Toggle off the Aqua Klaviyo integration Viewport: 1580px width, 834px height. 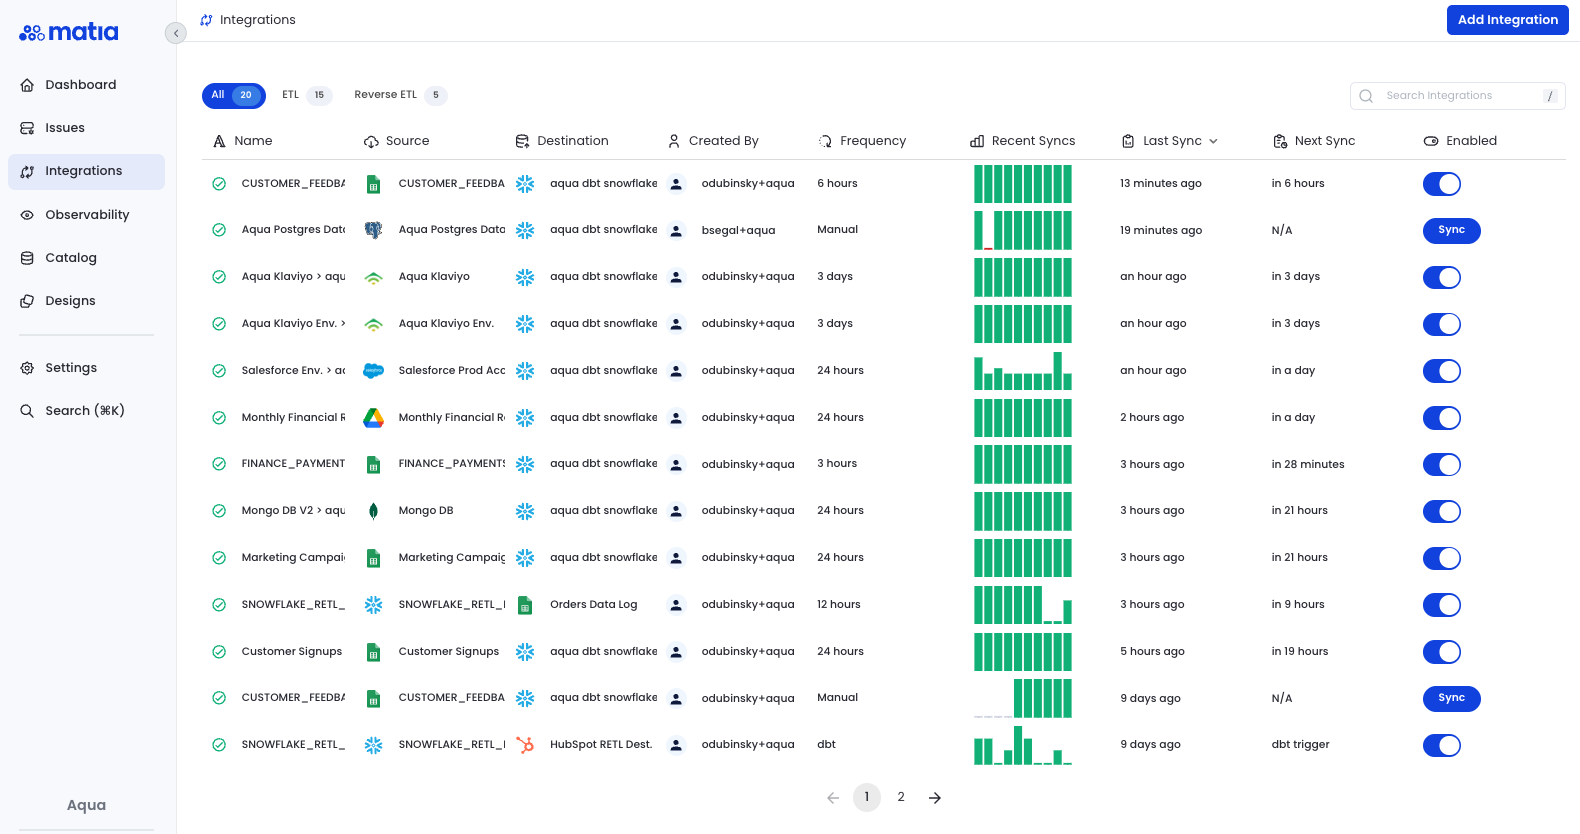(1442, 277)
